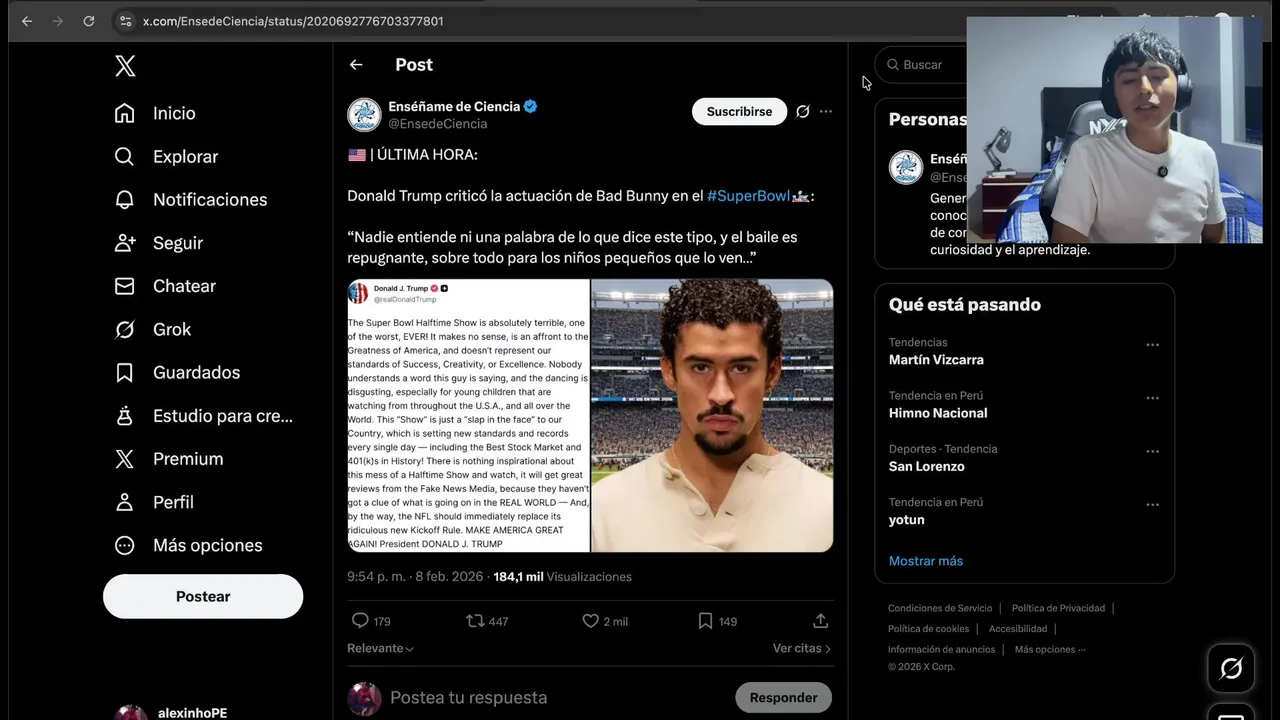This screenshot has width=1280, height=720.
Task: Click the browser reload button
Action: click(89, 21)
